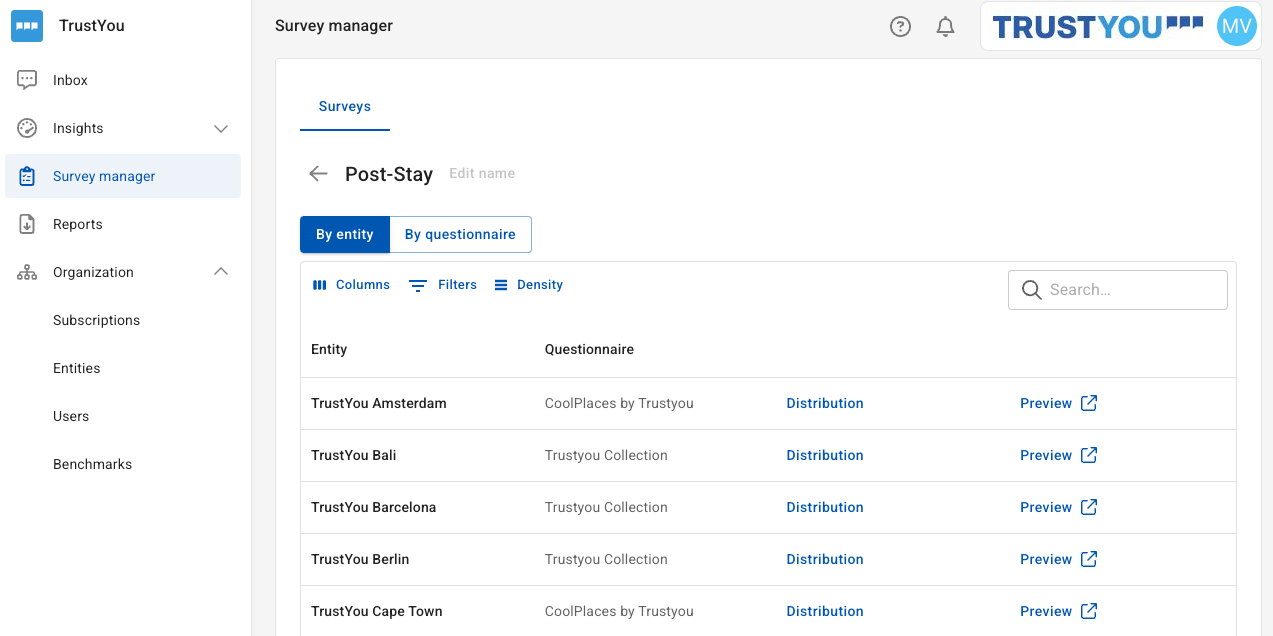
Task: Click the MV user avatar
Action: click(1236, 26)
